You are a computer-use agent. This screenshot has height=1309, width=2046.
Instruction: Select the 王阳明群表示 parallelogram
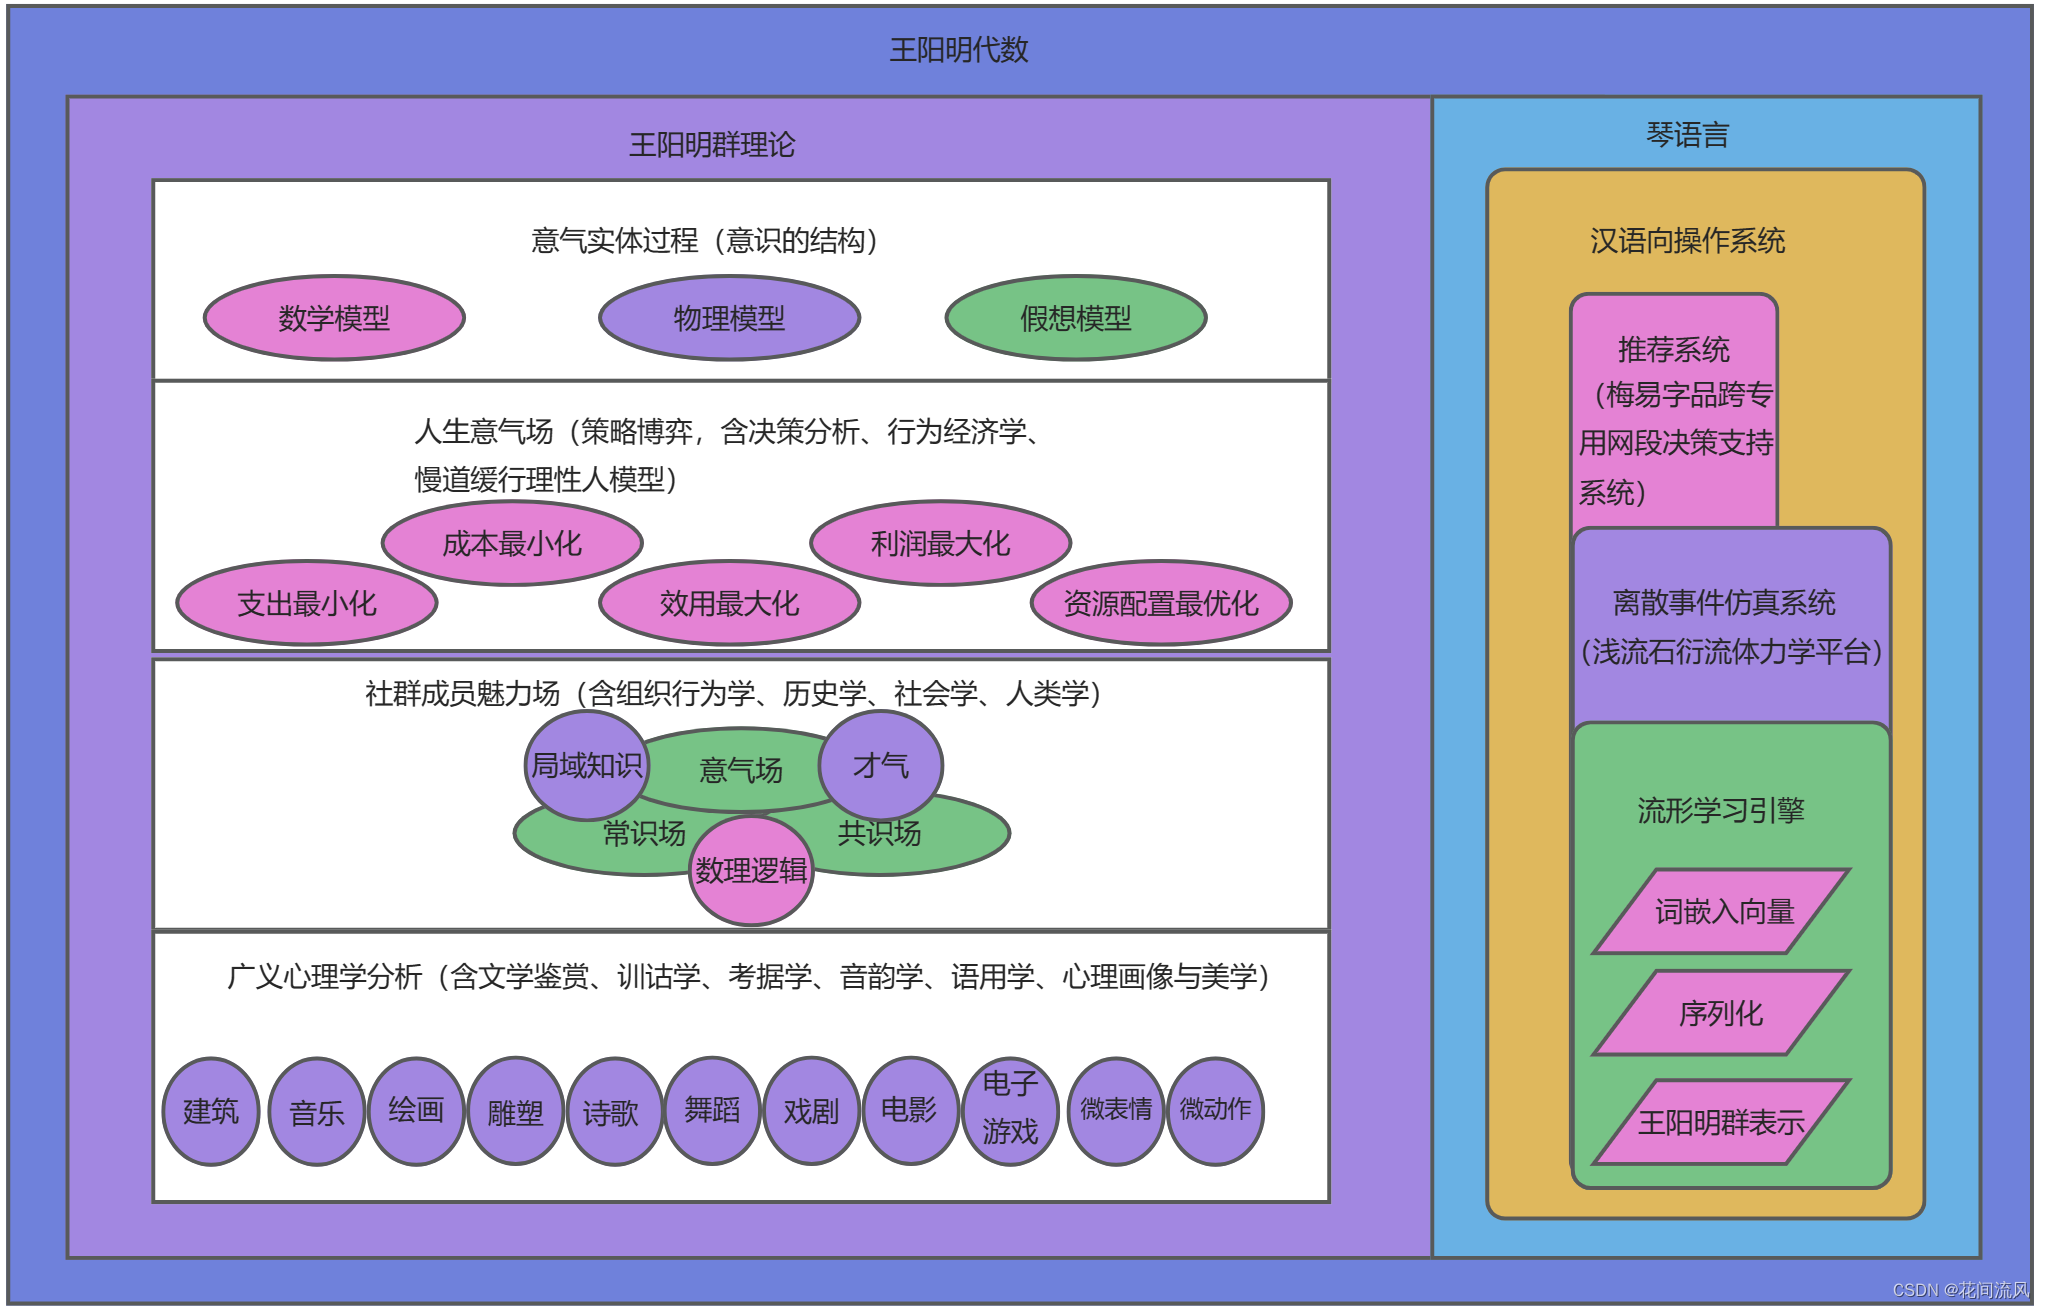click(x=1722, y=1122)
